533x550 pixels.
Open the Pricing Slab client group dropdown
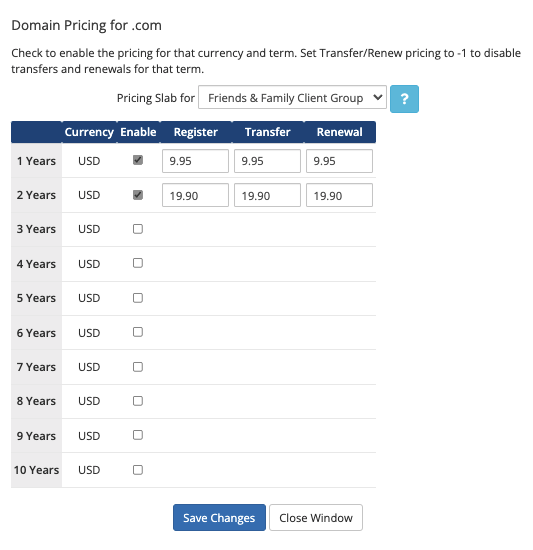[292, 98]
